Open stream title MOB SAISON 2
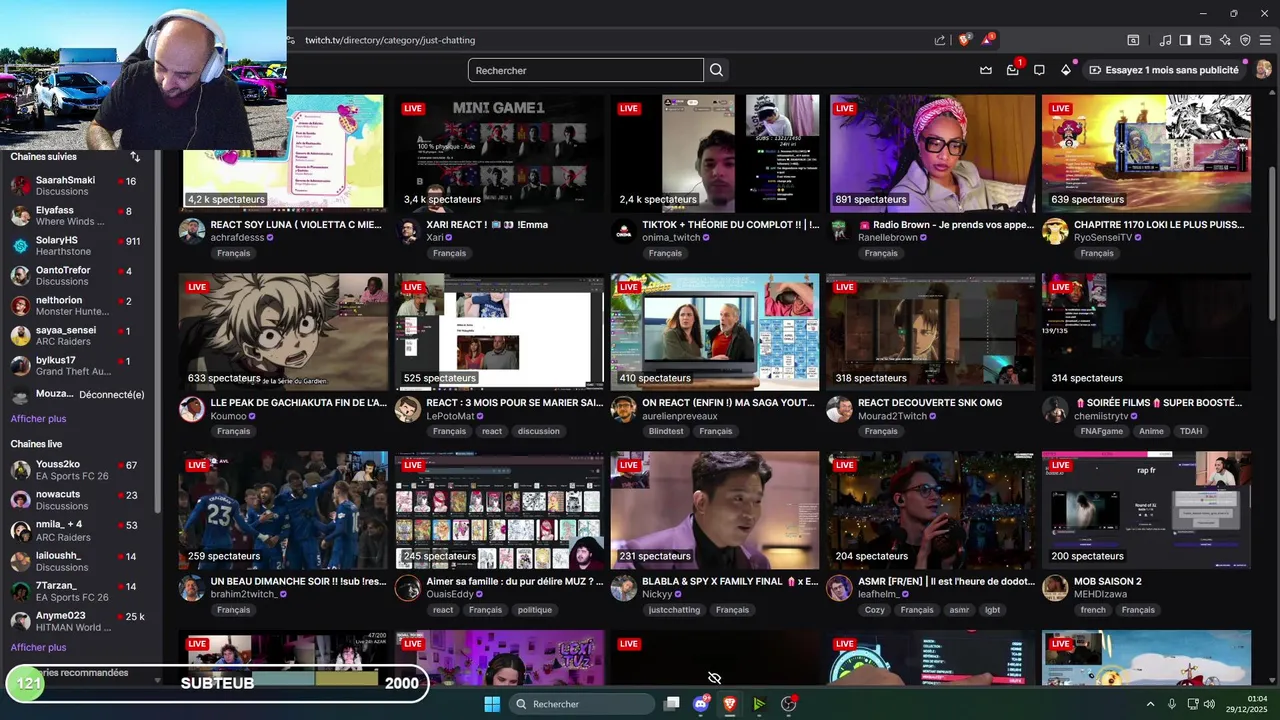Image resolution: width=1280 pixels, height=720 pixels. 1108,581
